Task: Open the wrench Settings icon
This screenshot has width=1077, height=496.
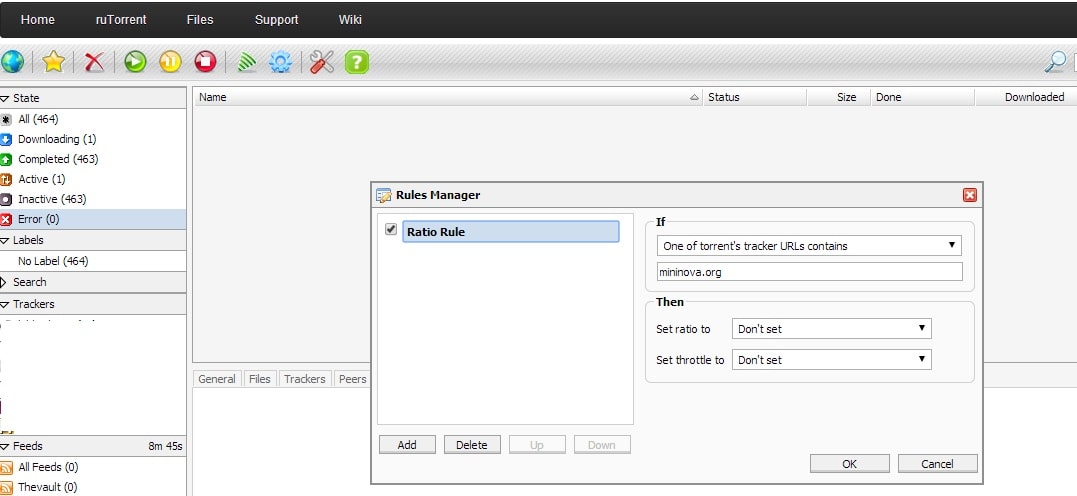Action: 321,62
